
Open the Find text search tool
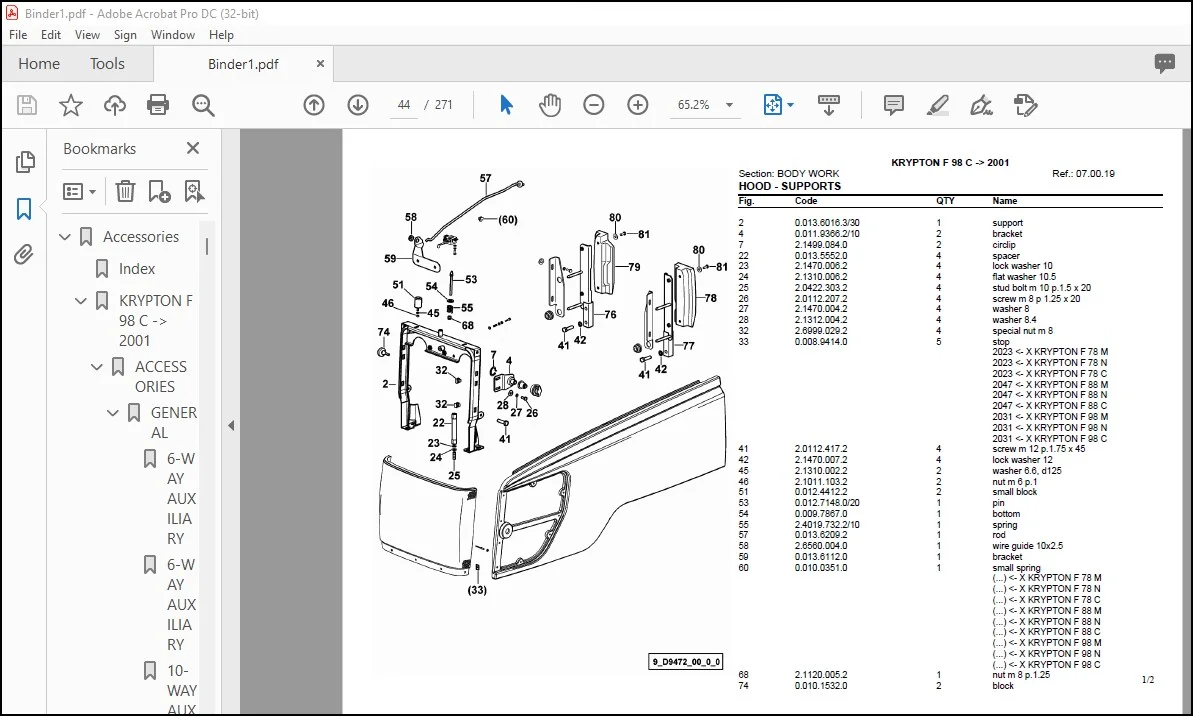[203, 105]
